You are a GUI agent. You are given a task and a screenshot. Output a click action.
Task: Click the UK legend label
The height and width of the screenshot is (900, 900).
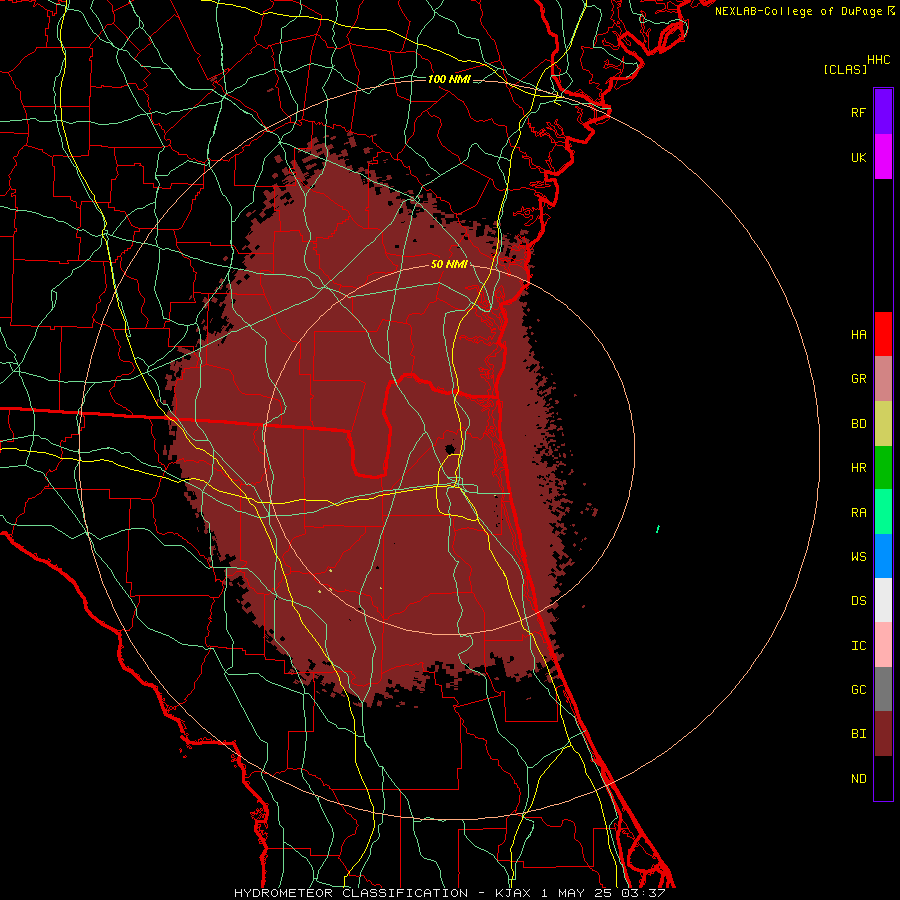click(858, 157)
